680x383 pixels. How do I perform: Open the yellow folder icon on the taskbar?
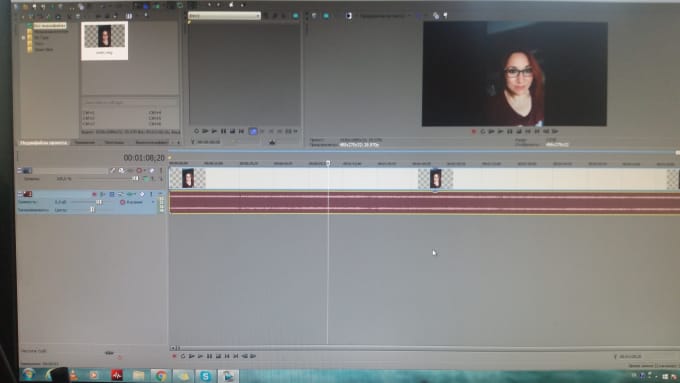(139, 375)
